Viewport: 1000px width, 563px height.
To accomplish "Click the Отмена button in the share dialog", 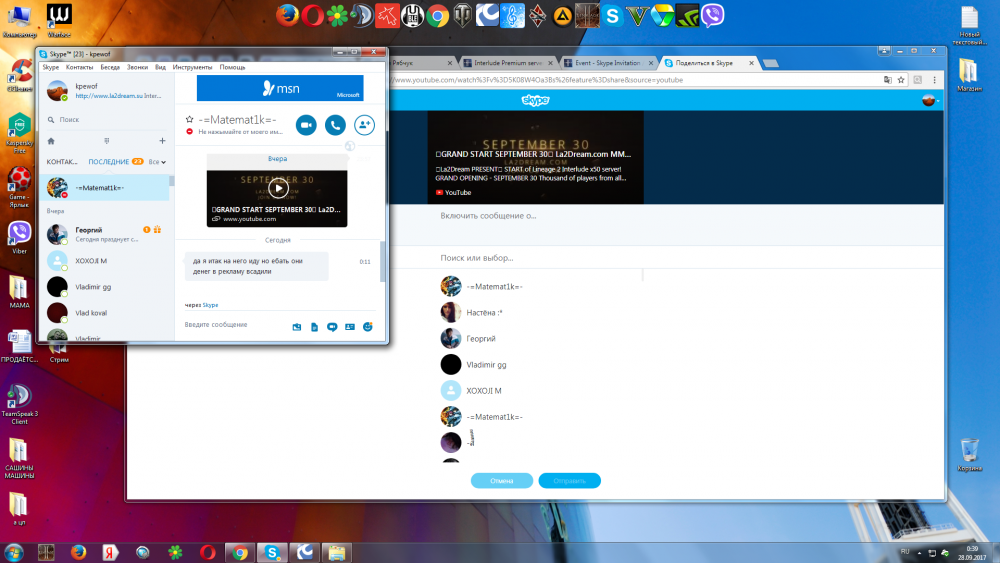I will 501,481.
